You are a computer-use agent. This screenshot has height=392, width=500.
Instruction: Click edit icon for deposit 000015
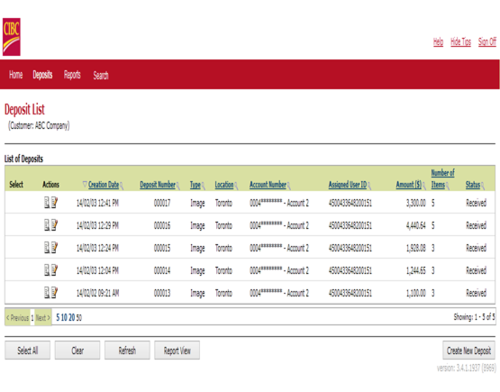tap(54, 248)
